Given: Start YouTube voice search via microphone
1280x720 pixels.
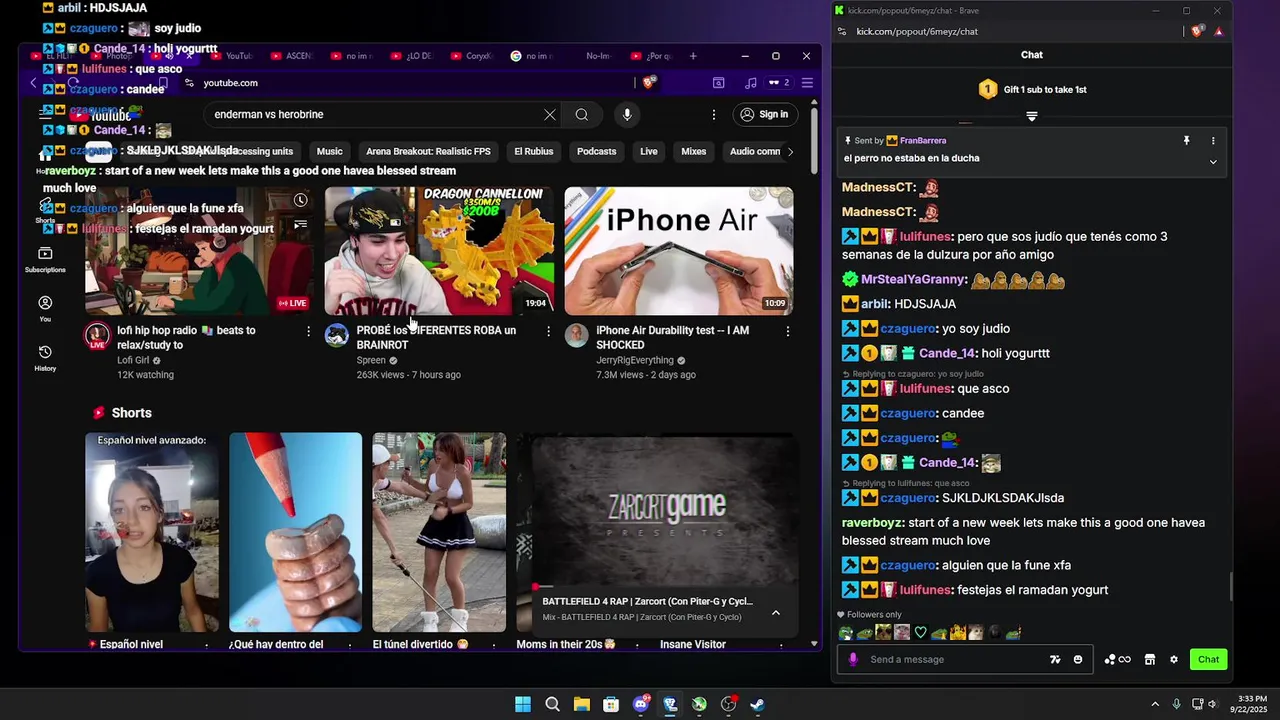Looking at the screenshot, I should [627, 114].
